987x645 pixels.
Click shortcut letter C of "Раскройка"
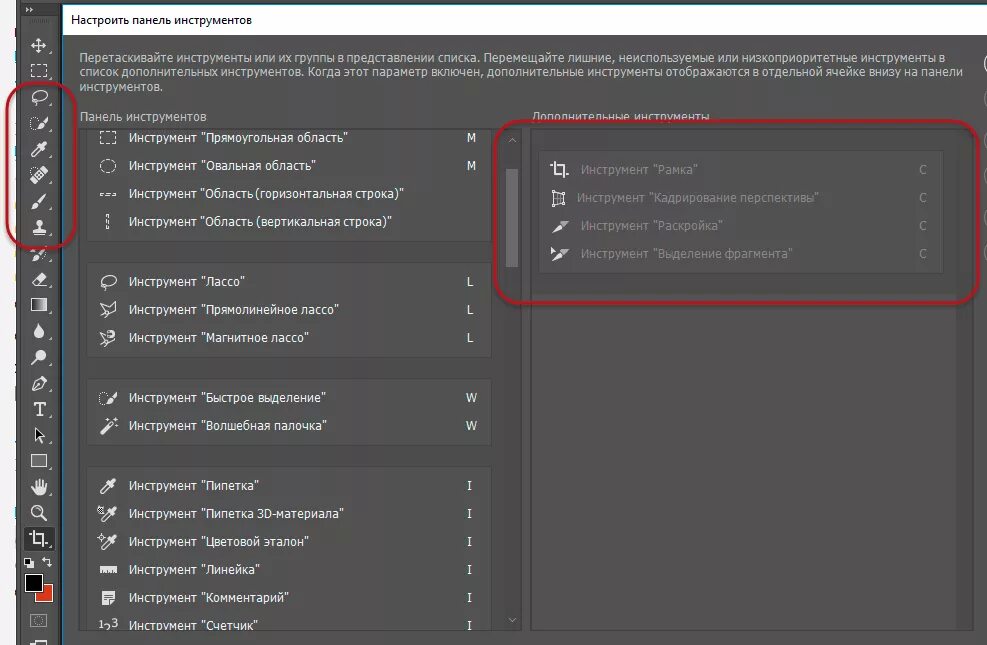click(923, 226)
